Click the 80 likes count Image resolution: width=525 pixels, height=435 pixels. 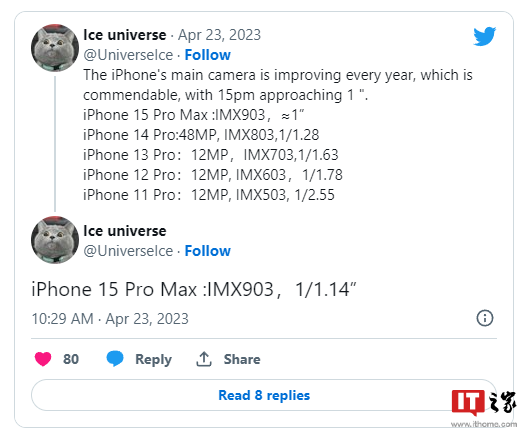(71, 359)
